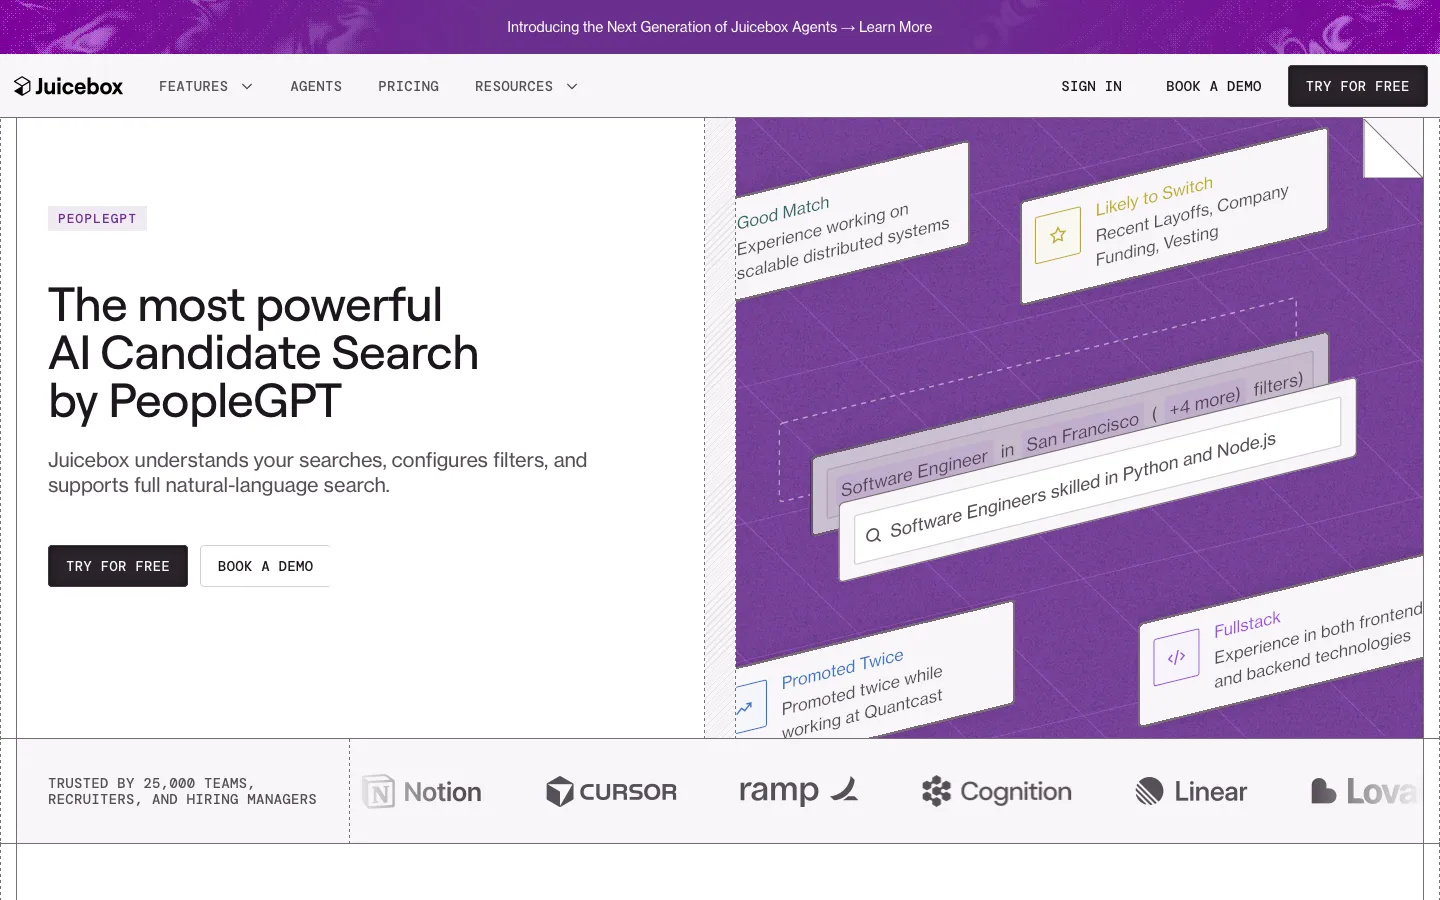Click the PeopleGPT tag label
The image size is (1440, 900).
click(97, 218)
